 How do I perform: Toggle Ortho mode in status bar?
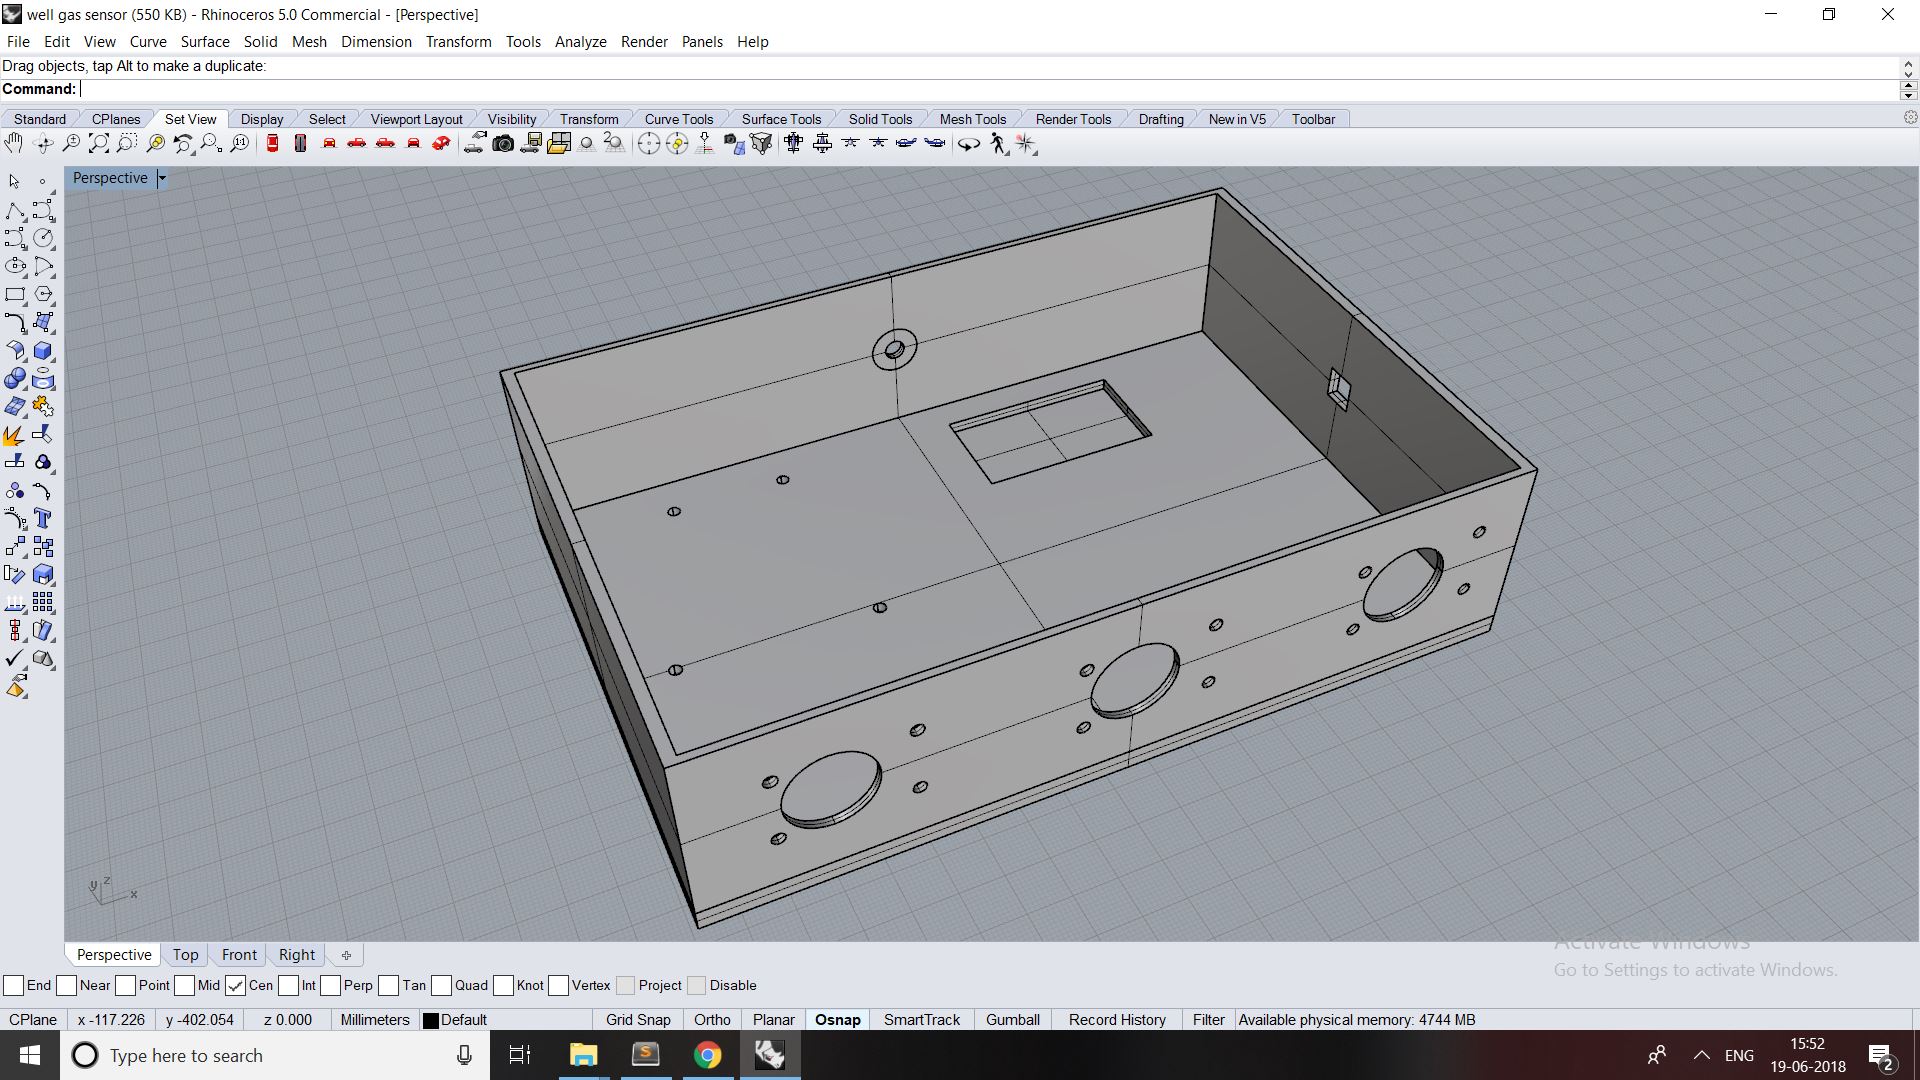point(712,1020)
